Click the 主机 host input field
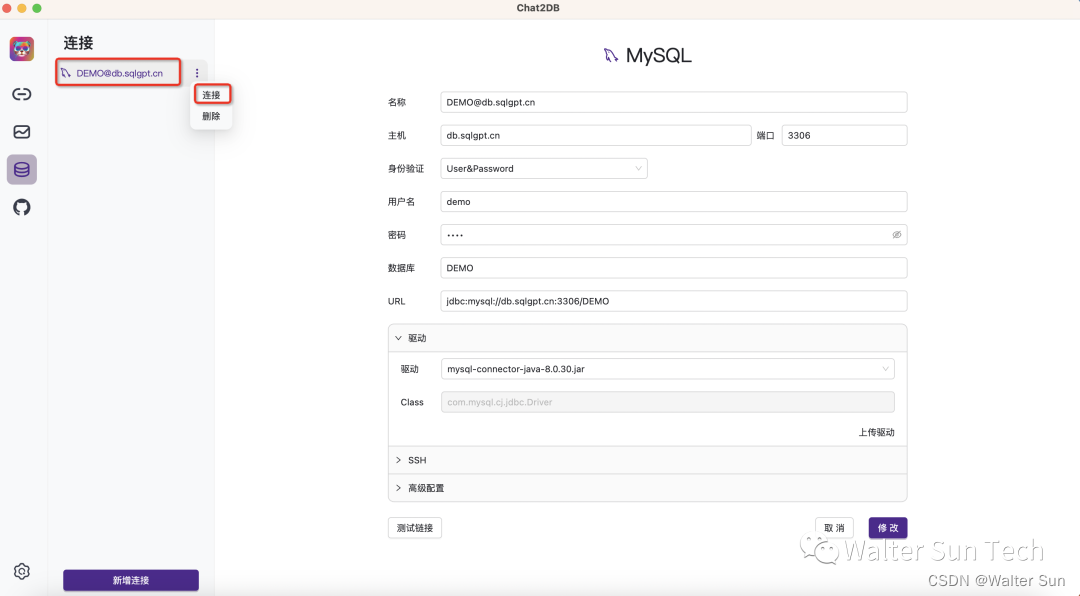Viewport: 1080px width, 596px height. pos(596,136)
